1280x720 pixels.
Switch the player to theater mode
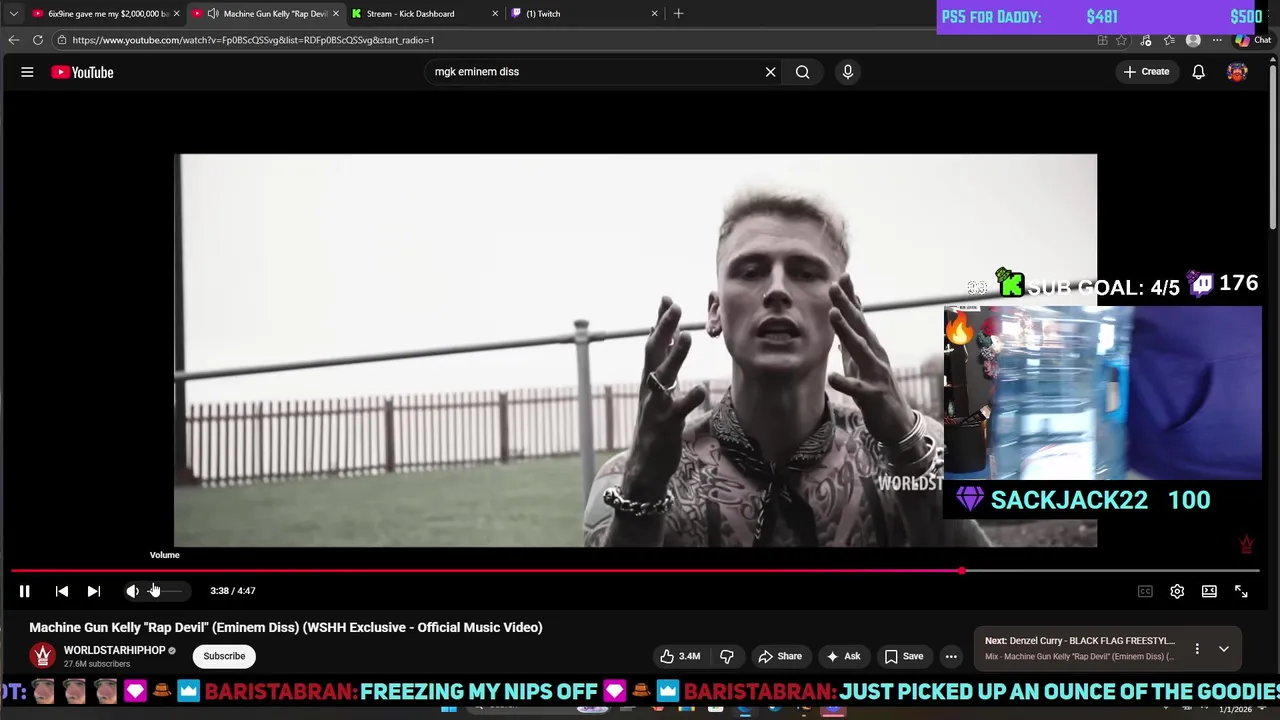click(1209, 591)
